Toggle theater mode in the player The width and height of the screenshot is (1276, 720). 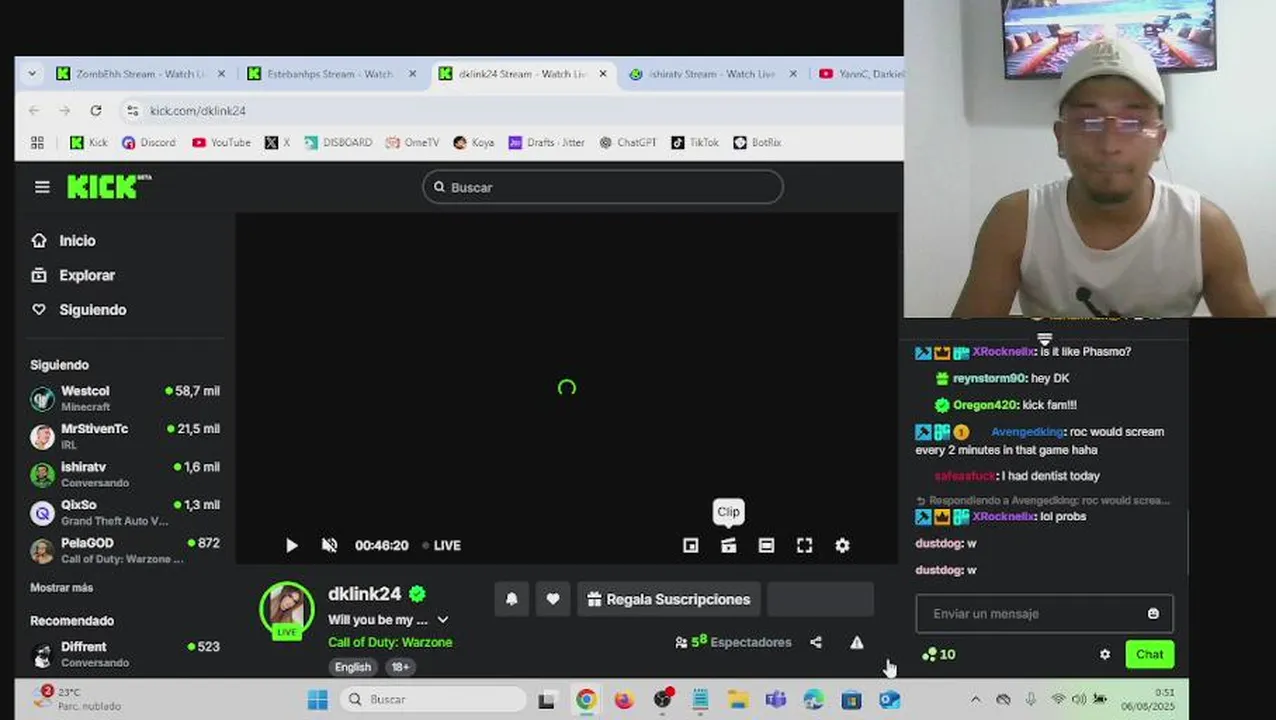tap(766, 545)
